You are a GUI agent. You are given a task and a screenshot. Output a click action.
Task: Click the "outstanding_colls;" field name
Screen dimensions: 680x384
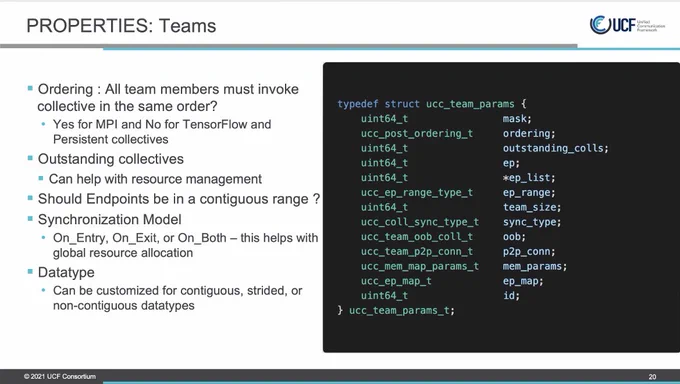click(556, 148)
